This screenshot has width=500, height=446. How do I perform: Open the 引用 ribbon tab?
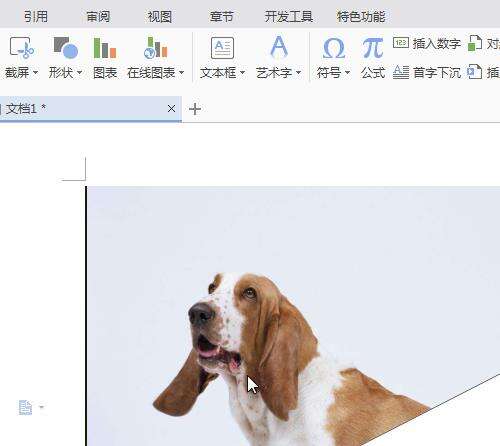click(x=36, y=16)
